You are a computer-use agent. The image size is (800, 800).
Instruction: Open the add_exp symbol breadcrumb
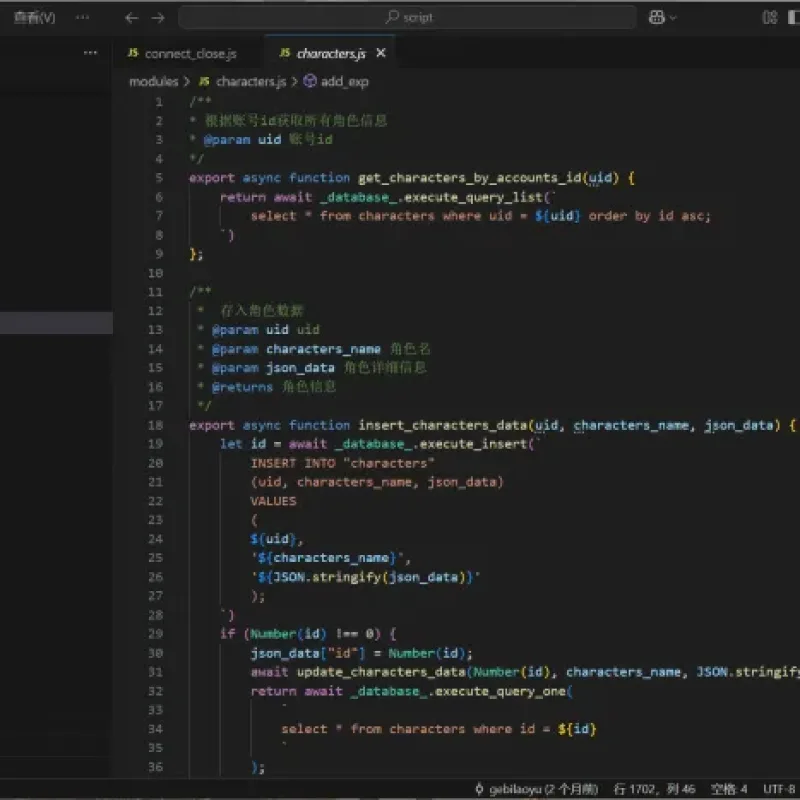click(336, 82)
